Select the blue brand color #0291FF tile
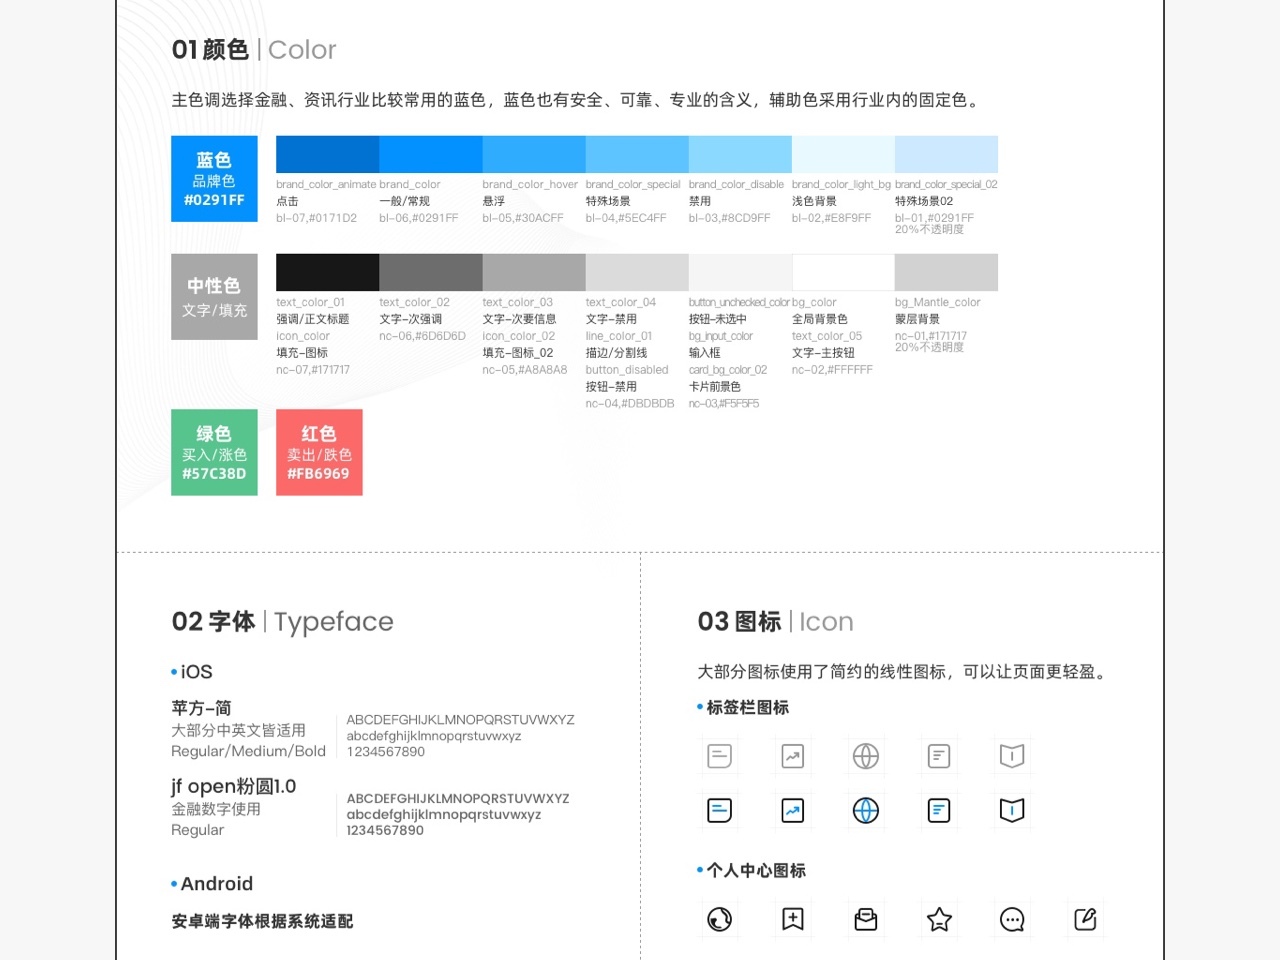This screenshot has width=1280, height=960. [x=214, y=179]
